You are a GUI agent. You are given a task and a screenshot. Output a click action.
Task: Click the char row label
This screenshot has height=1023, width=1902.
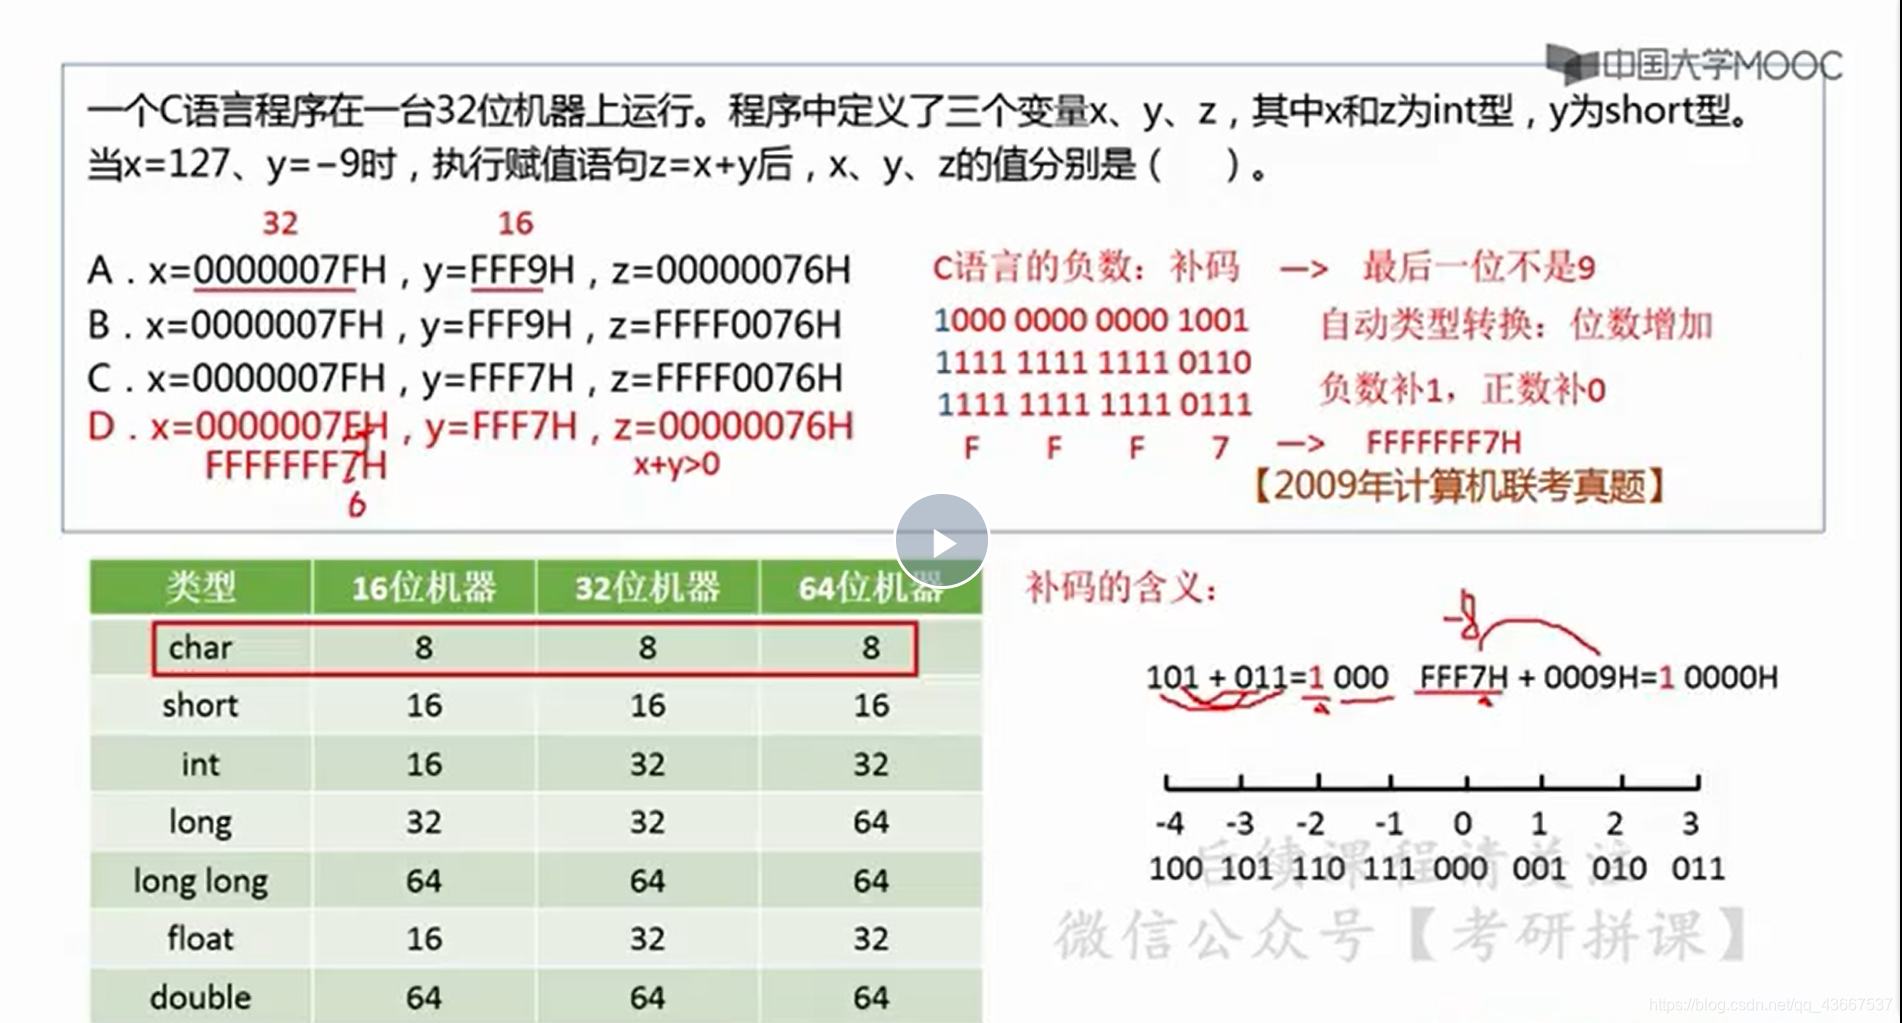coord(200,647)
